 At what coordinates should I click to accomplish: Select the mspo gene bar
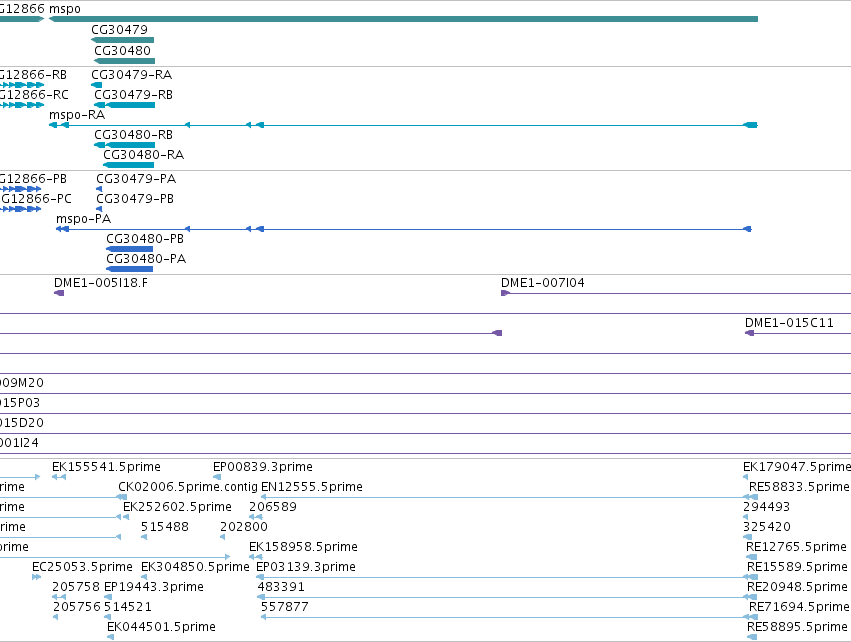point(403,19)
